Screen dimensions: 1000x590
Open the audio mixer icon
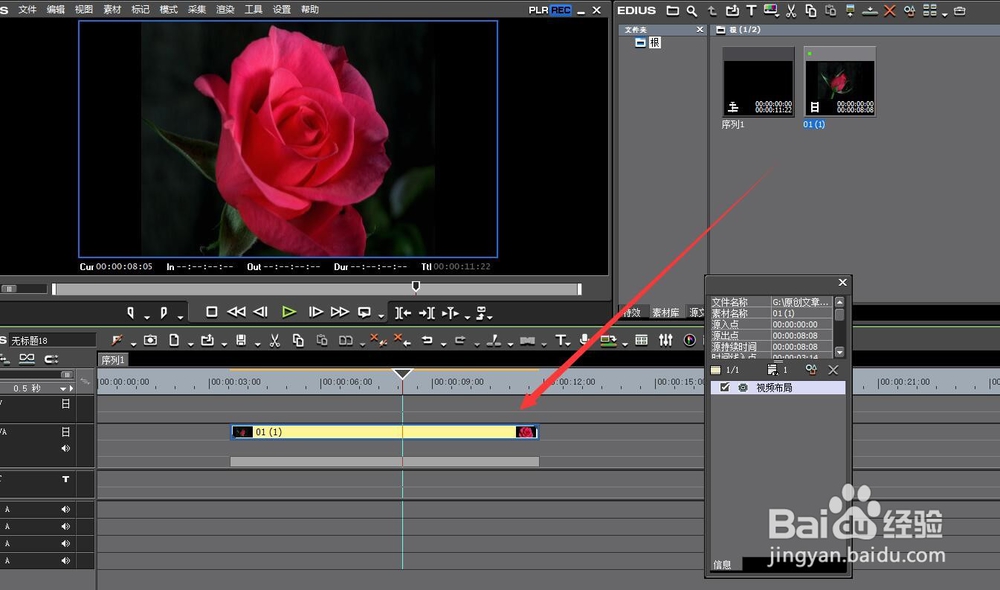(x=666, y=340)
